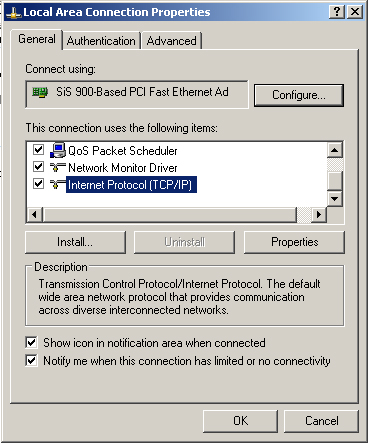The height and width of the screenshot is (444, 368).
Task: Open Properties for the selected item
Action: tap(295, 242)
